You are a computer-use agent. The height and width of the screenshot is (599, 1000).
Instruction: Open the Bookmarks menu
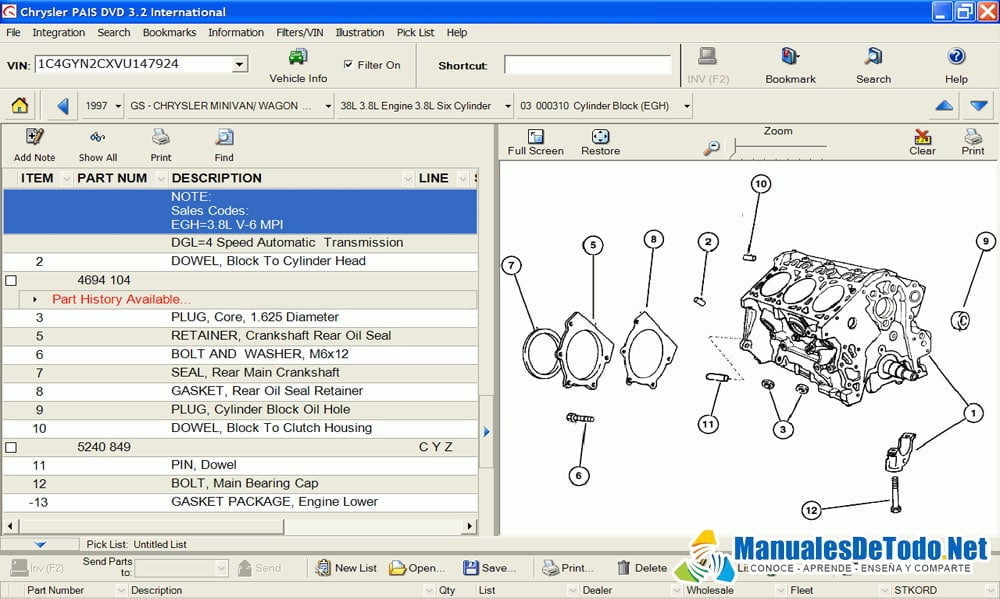coord(169,33)
